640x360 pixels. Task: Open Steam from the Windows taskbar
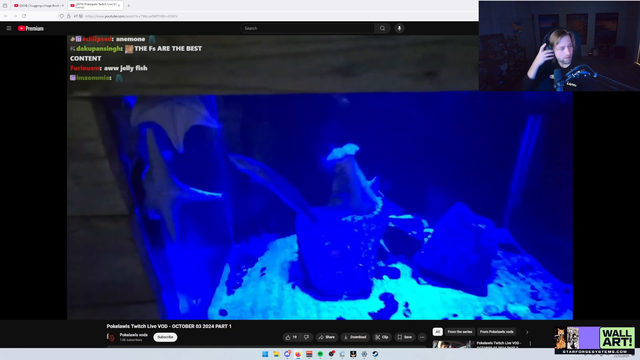tap(375, 354)
